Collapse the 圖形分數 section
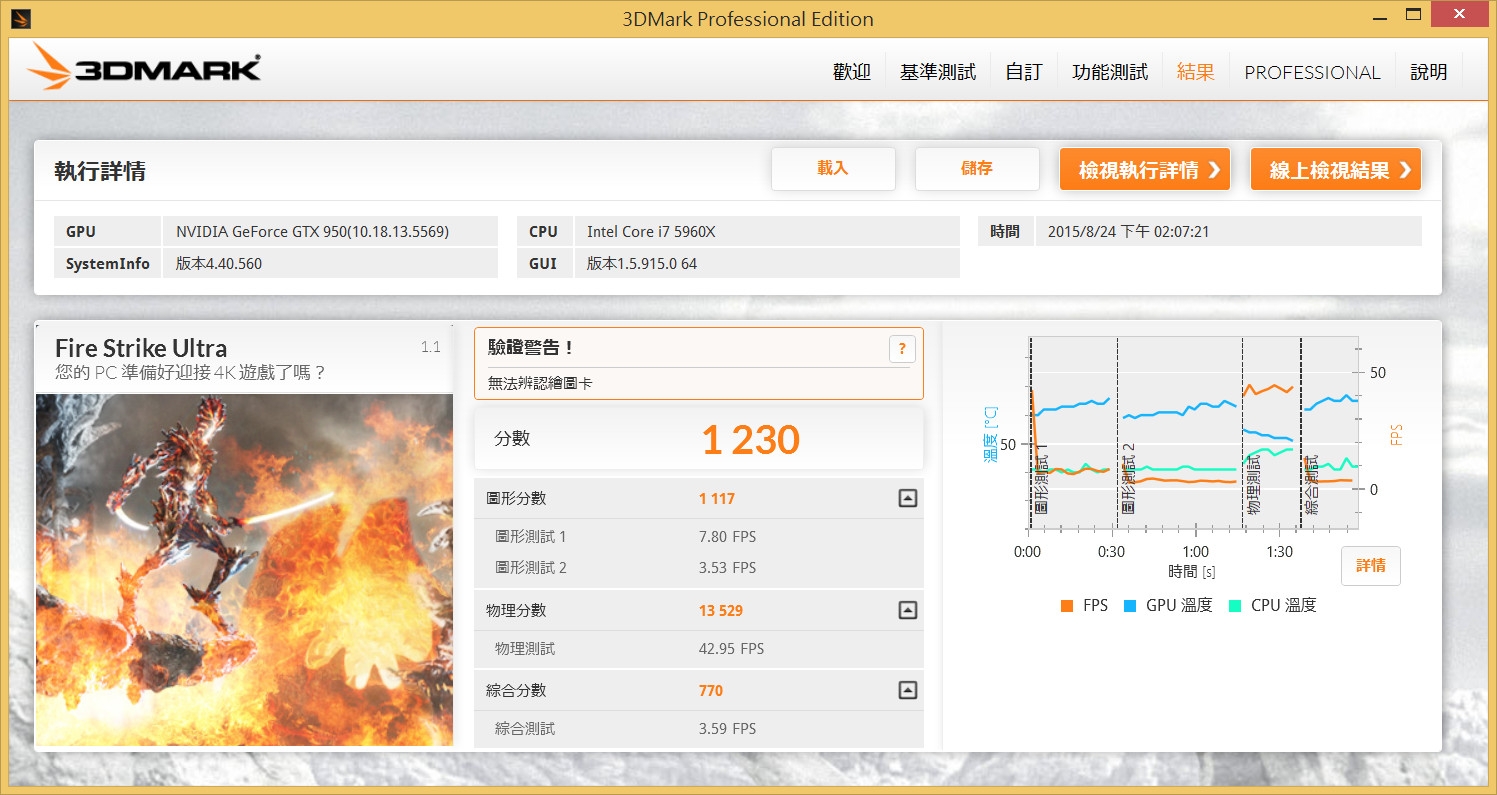1497x795 pixels. 907,498
